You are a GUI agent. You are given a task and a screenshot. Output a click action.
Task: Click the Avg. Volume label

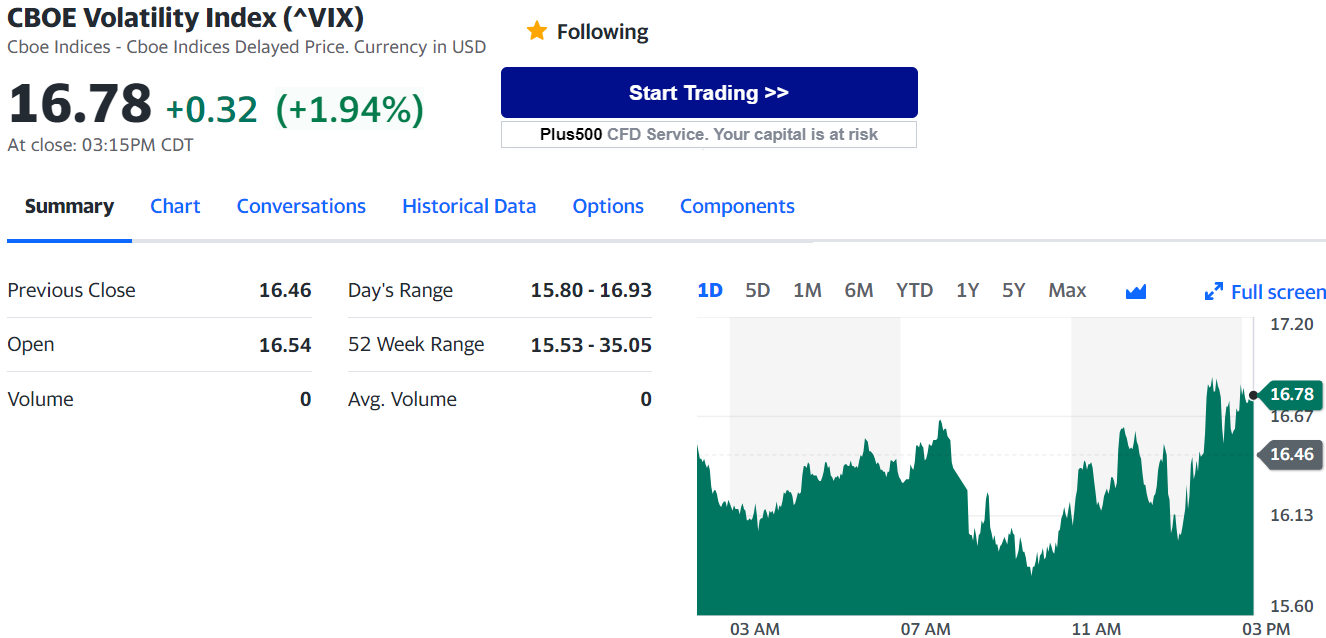tap(402, 399)
